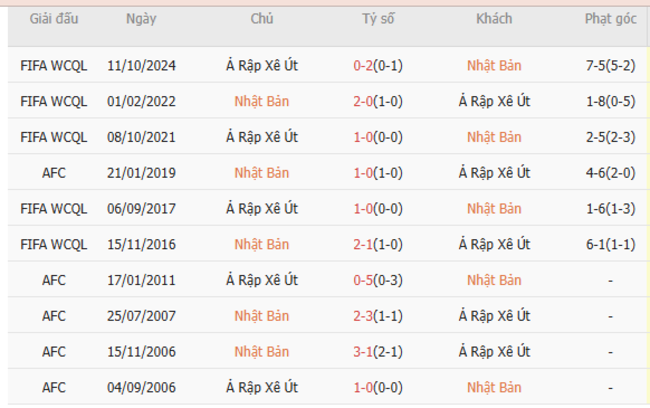Click the "Phạt góc" column header
650x408 pixels.
tap(609, 20)
